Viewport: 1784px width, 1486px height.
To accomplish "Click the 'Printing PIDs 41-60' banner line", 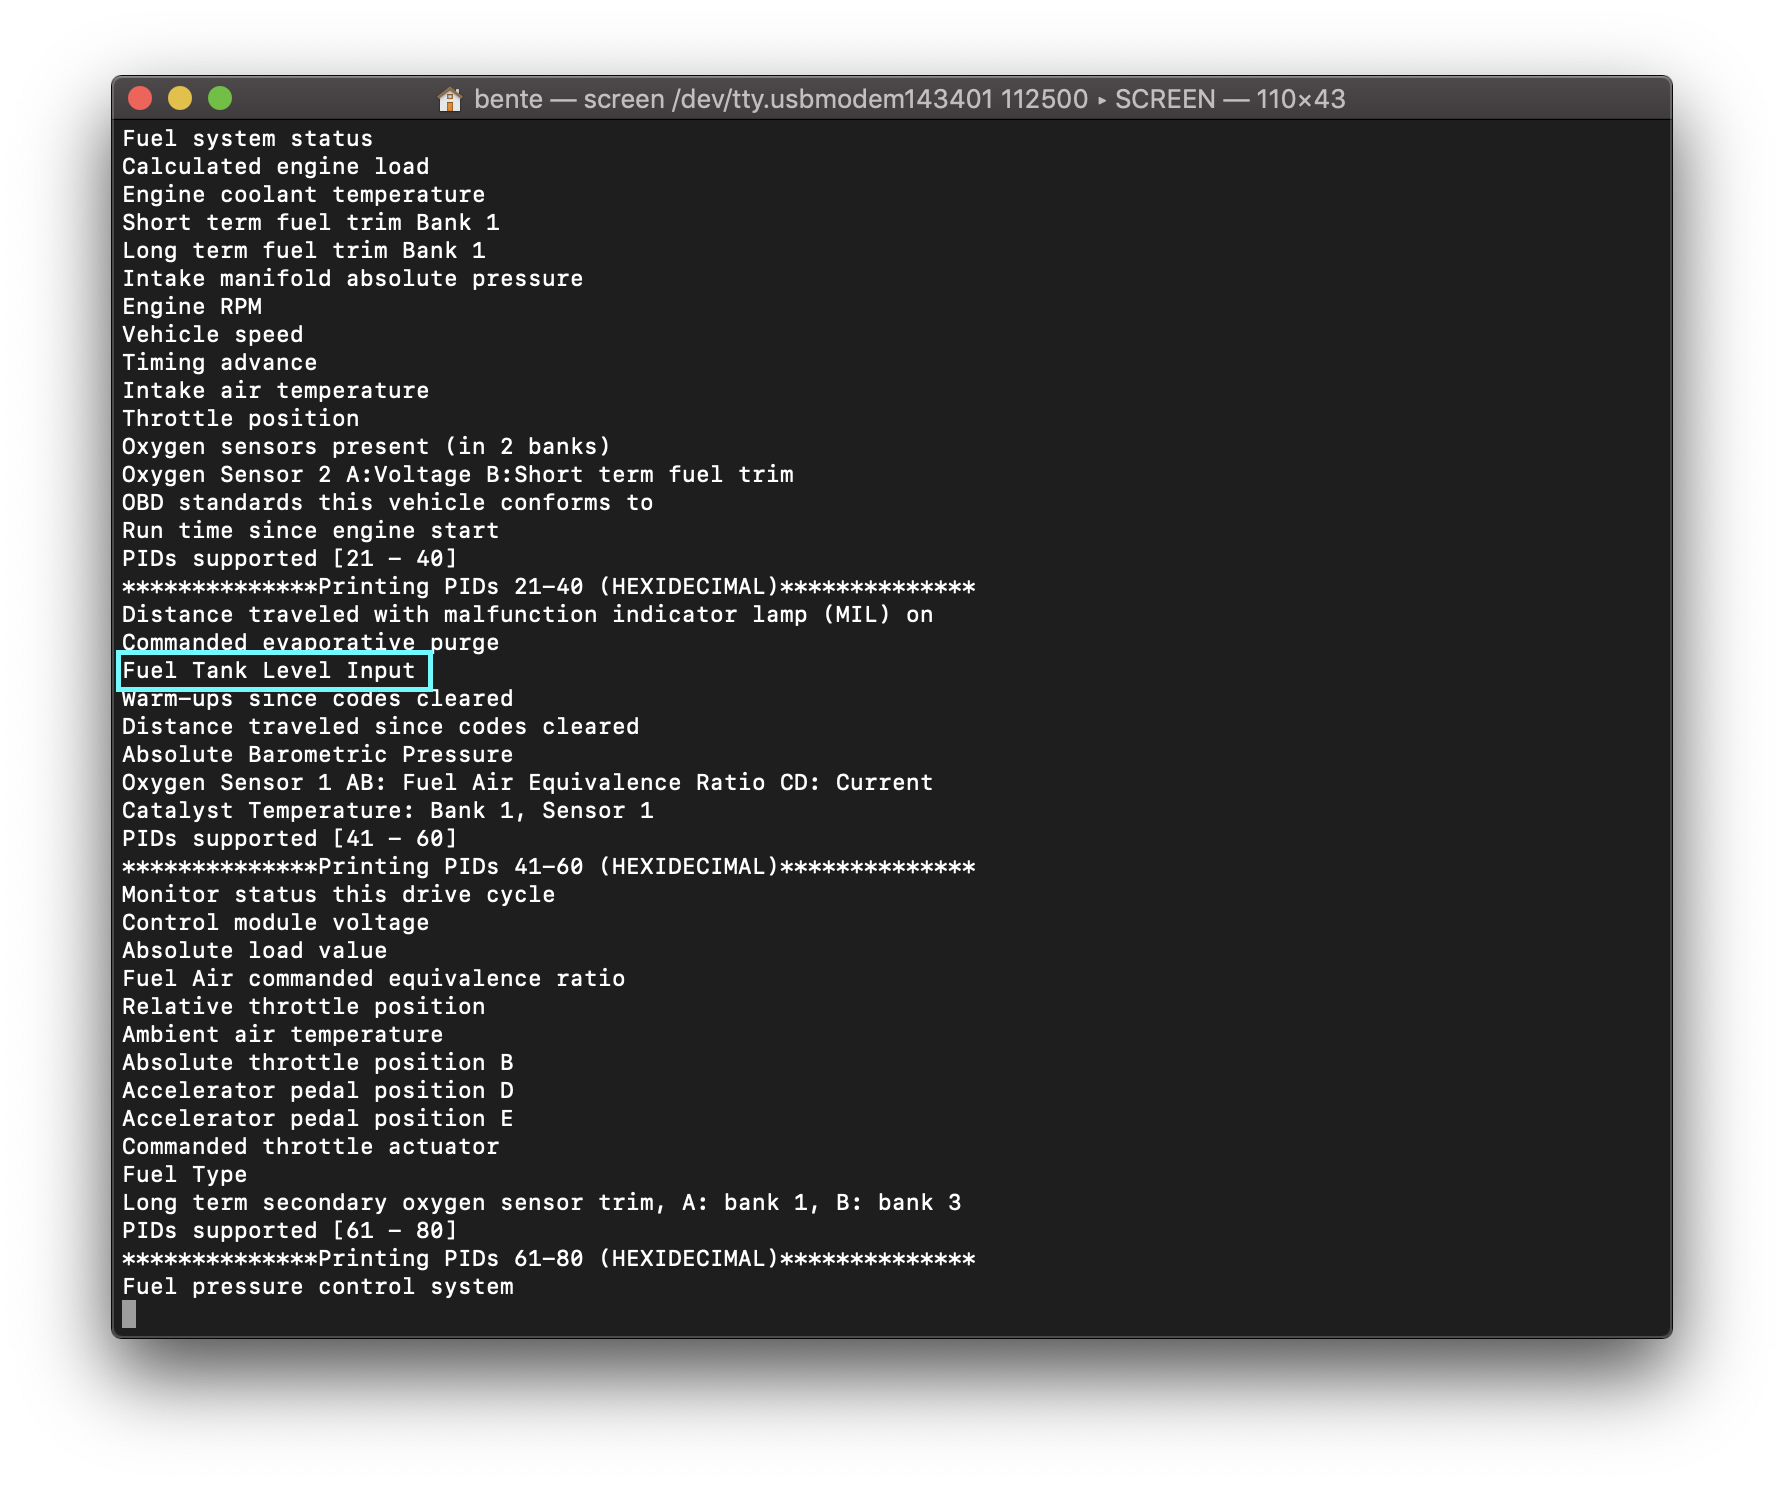I will 548,867.
